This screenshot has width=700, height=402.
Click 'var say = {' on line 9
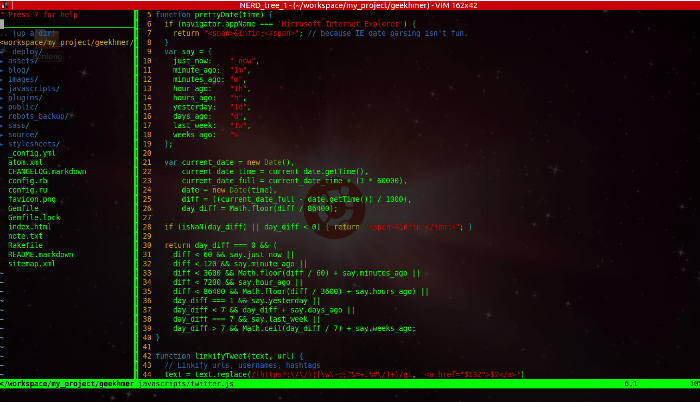point(188,52)
